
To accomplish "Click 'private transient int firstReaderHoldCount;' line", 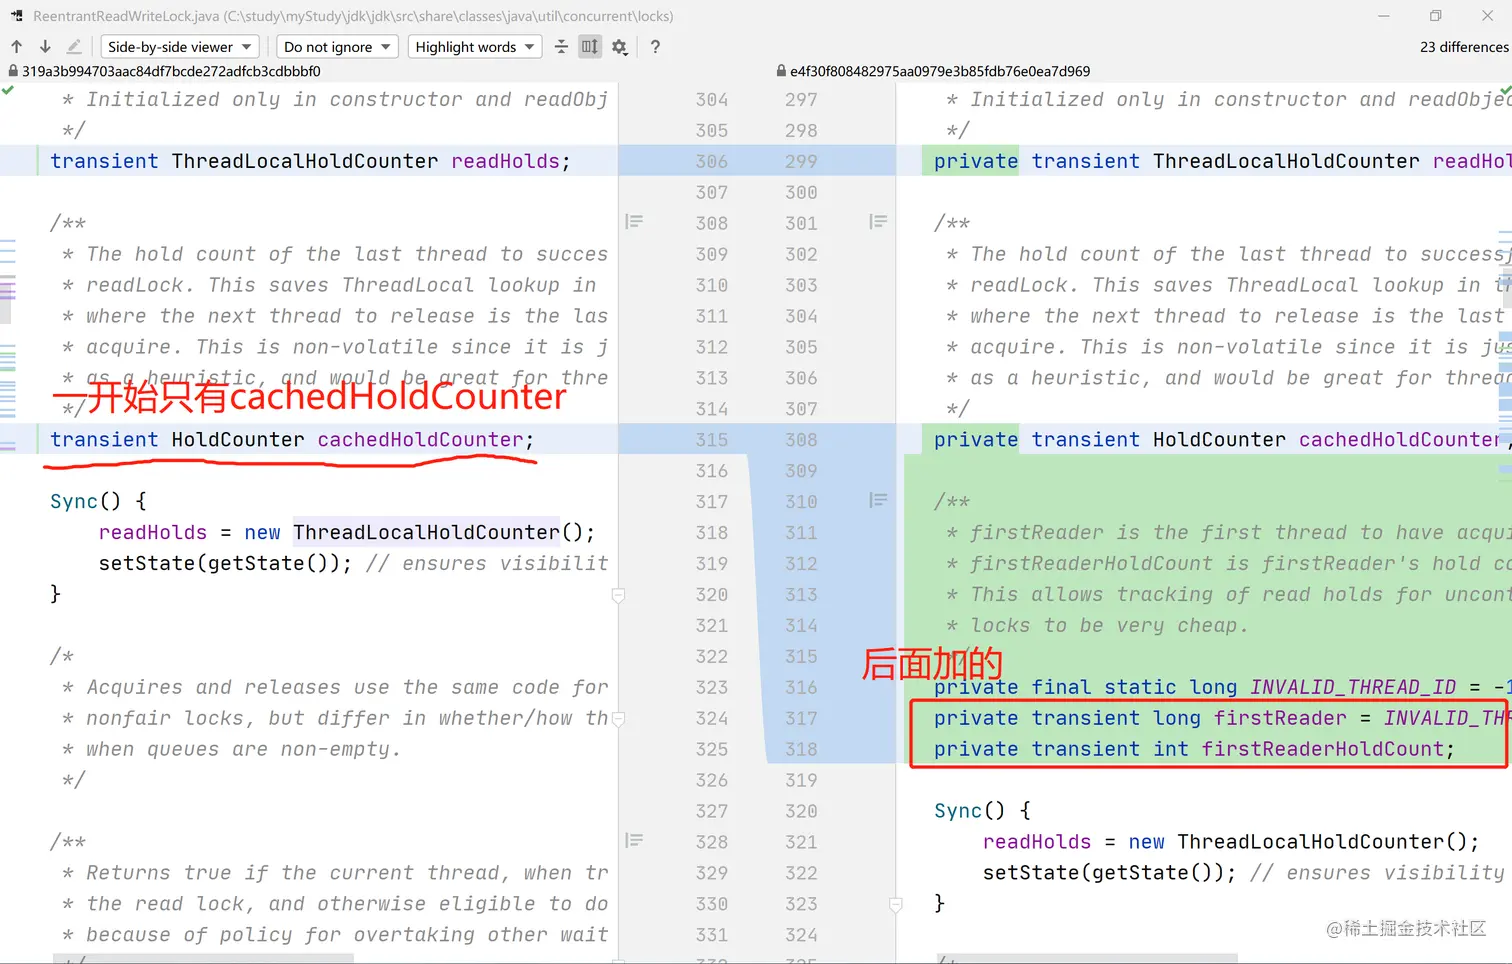I will coord(1194,749).
